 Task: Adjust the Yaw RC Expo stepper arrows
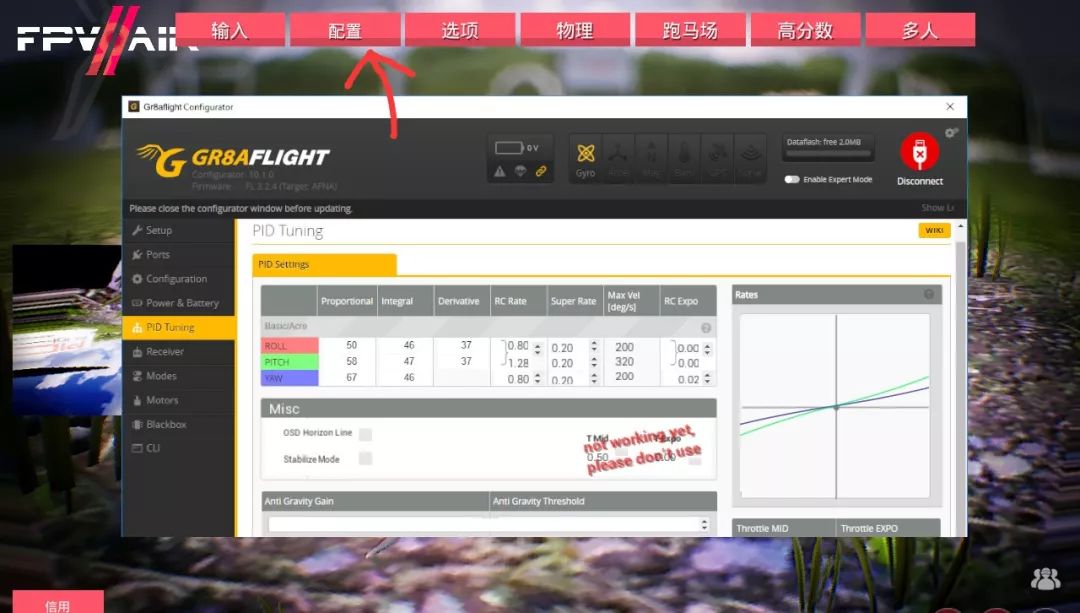pos(708,380)
